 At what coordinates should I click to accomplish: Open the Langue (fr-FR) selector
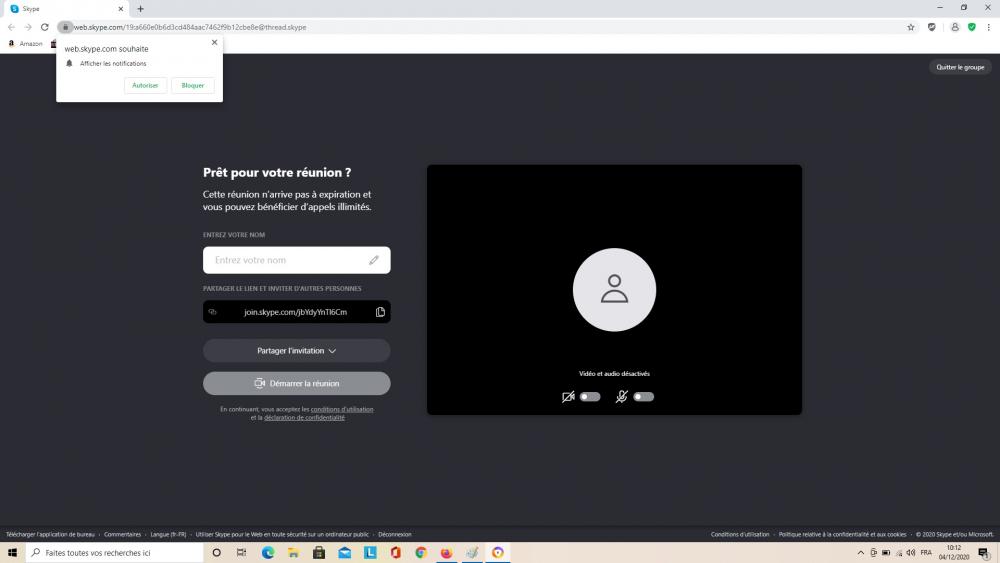pyautogui.click(x=168, y=534)
